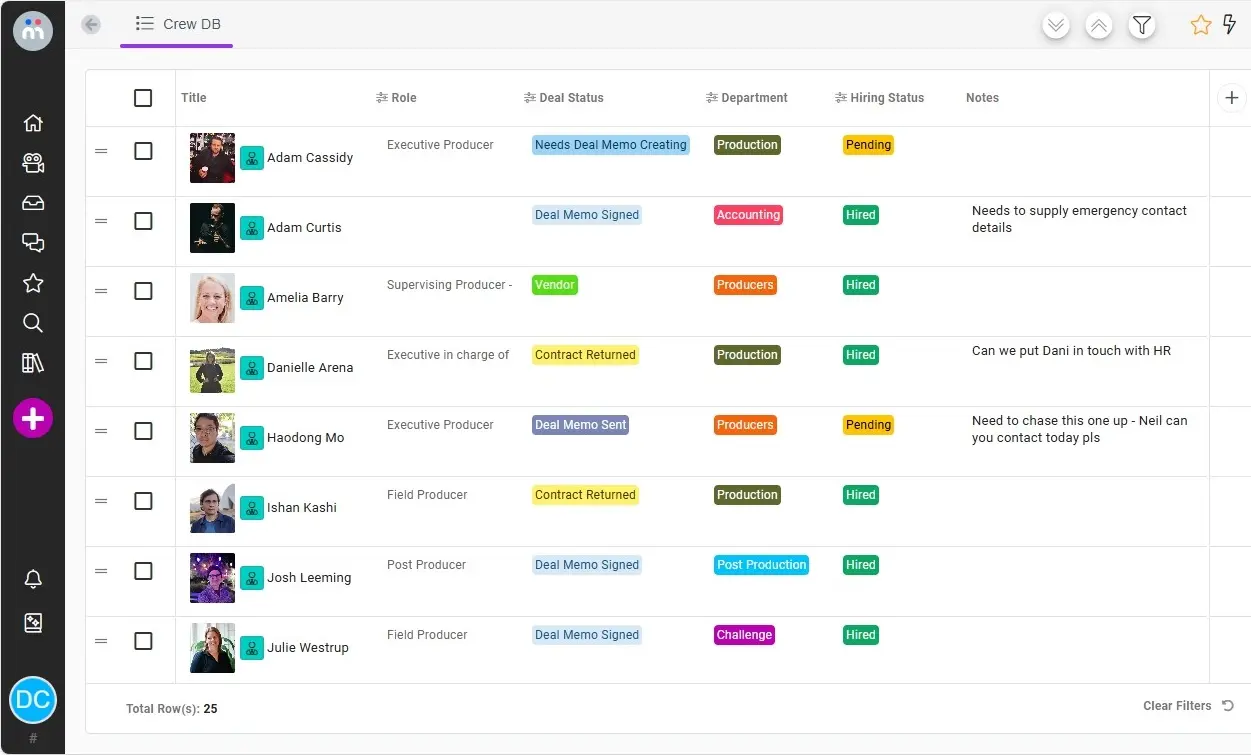Image resolution: width=1251 pixels, height=755 pixels.
Task: Open the Deal Status column header options
Action: (x=564, y=98)
